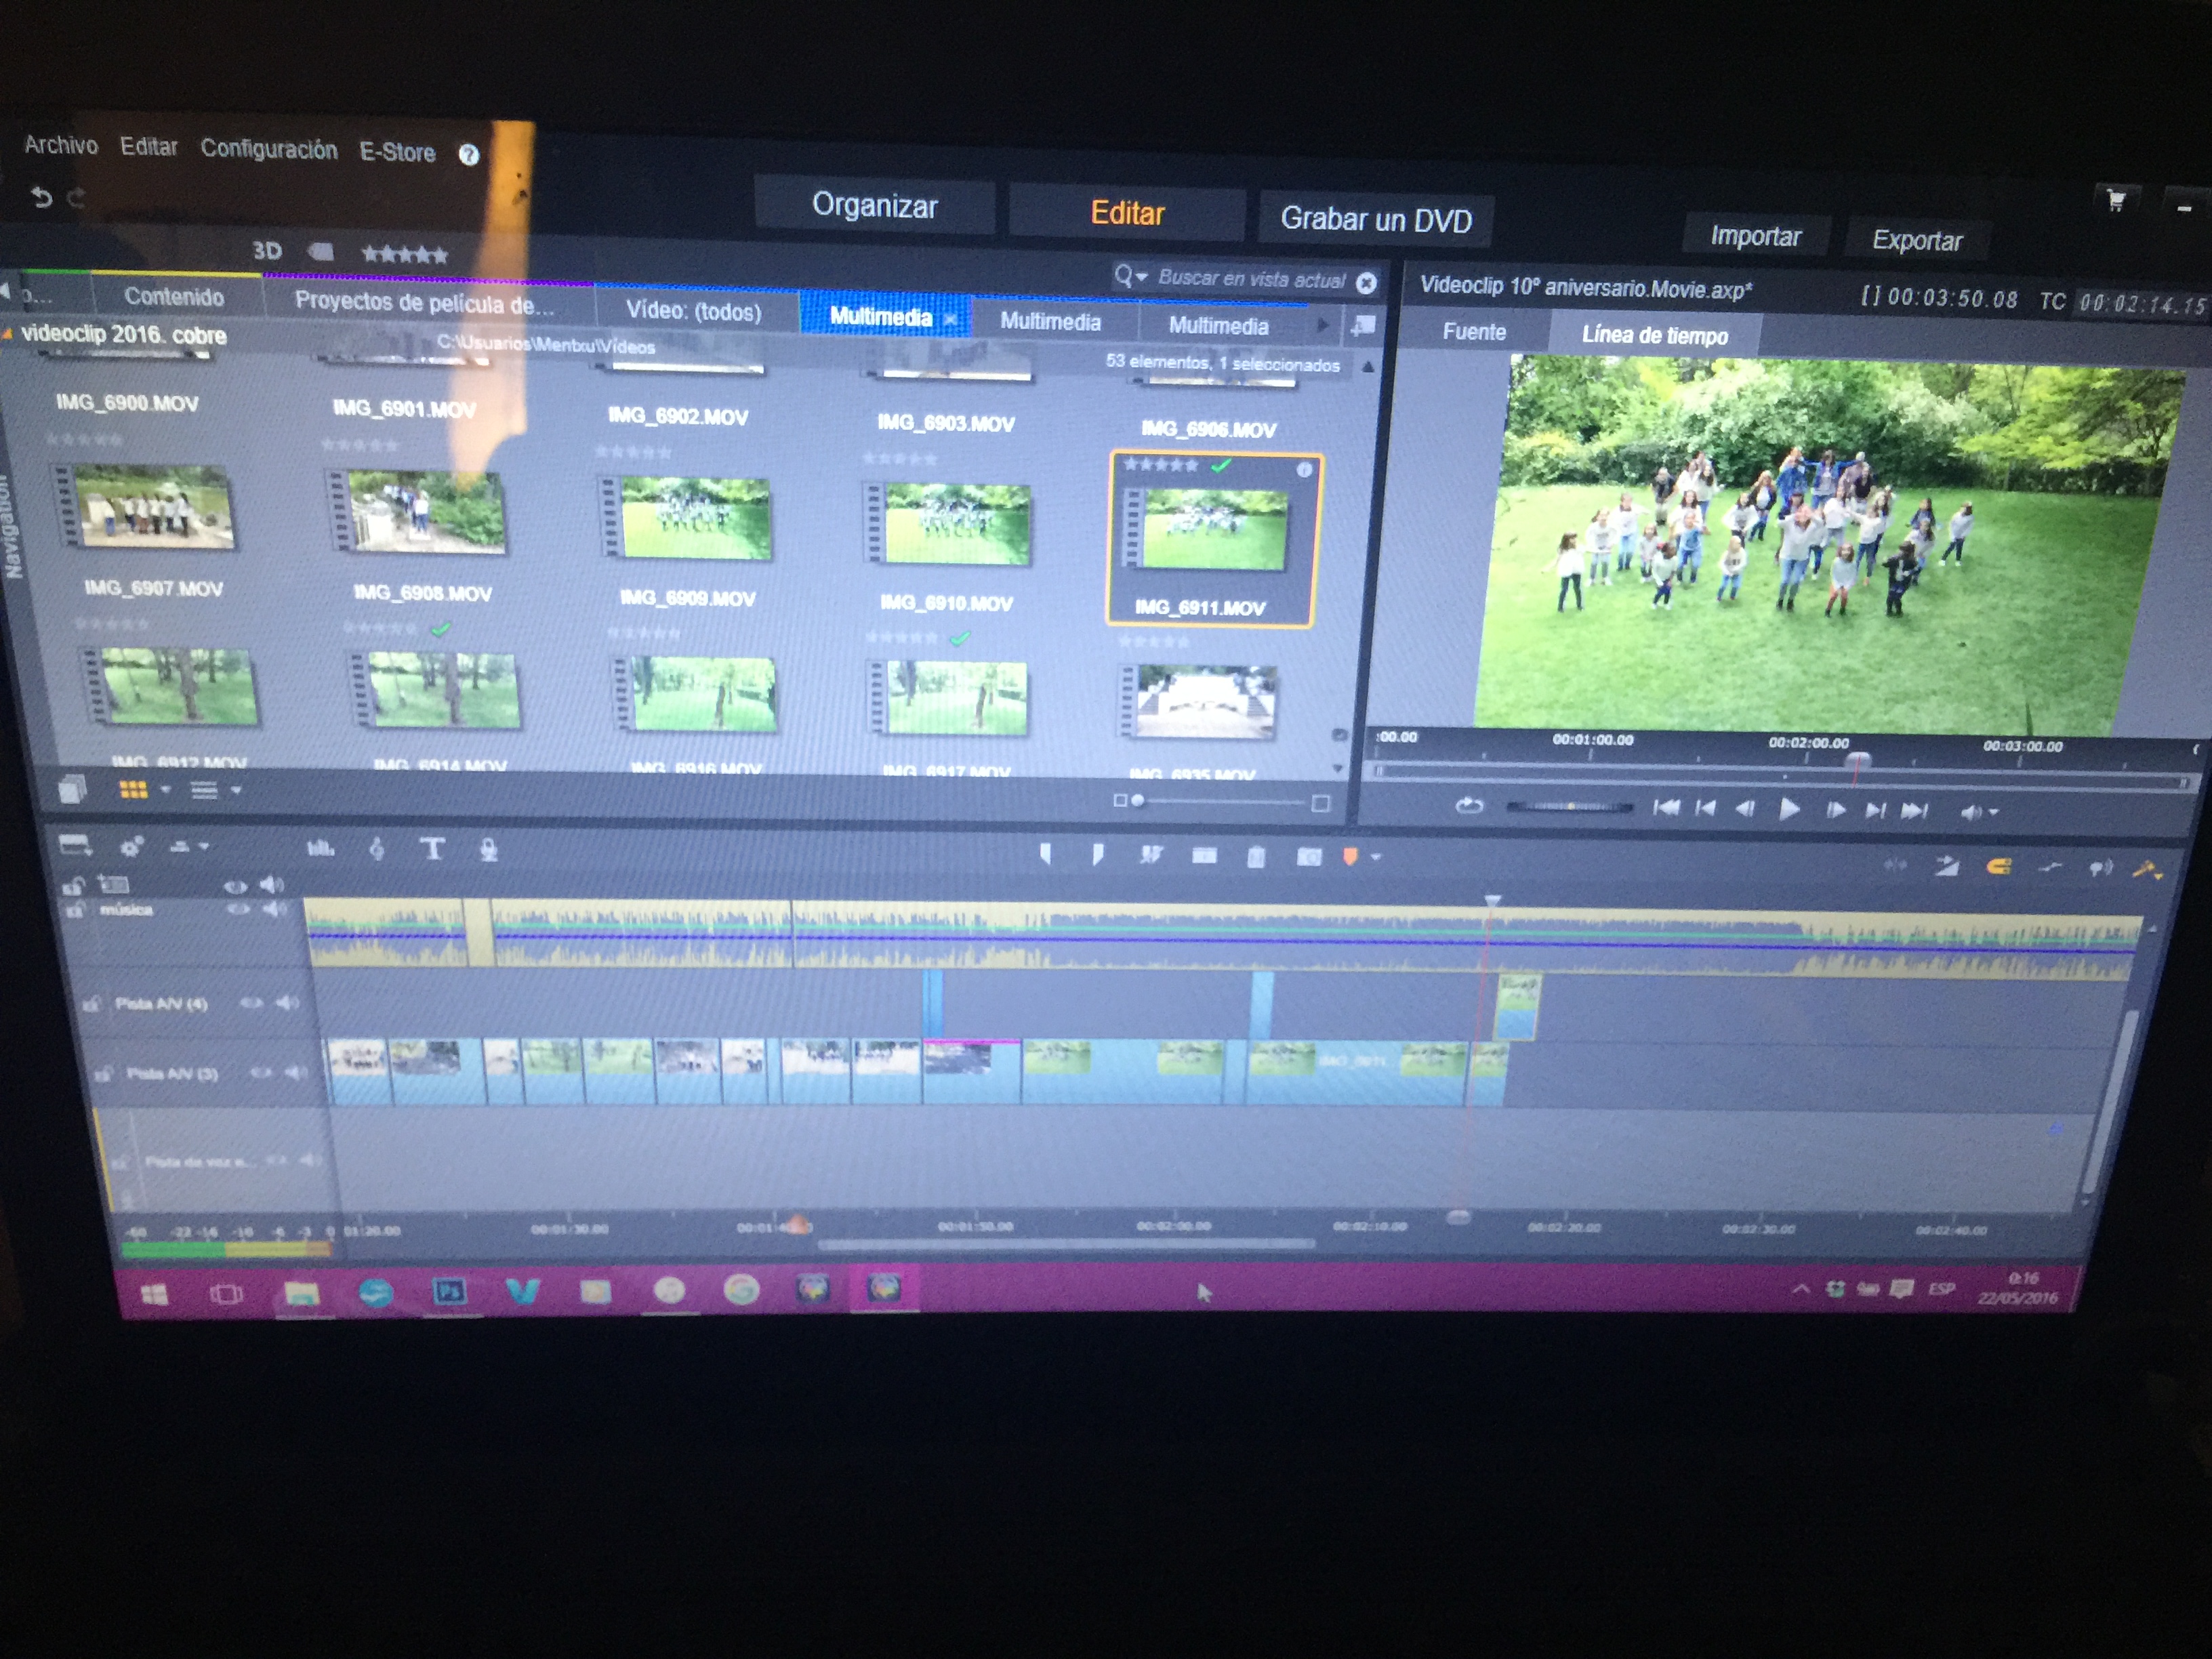Set the mark-out point on the timeline
This screenshot has width=2212, height=1659.
pyautogui.click(x=1098, y=855)
